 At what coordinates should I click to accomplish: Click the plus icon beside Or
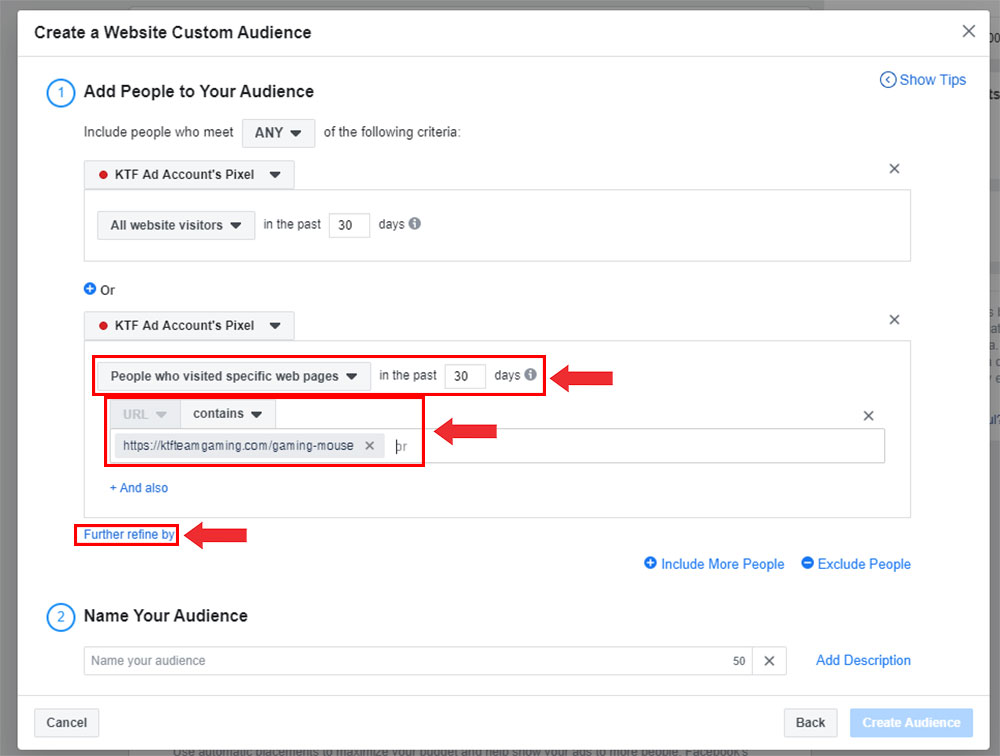(90, 289)
